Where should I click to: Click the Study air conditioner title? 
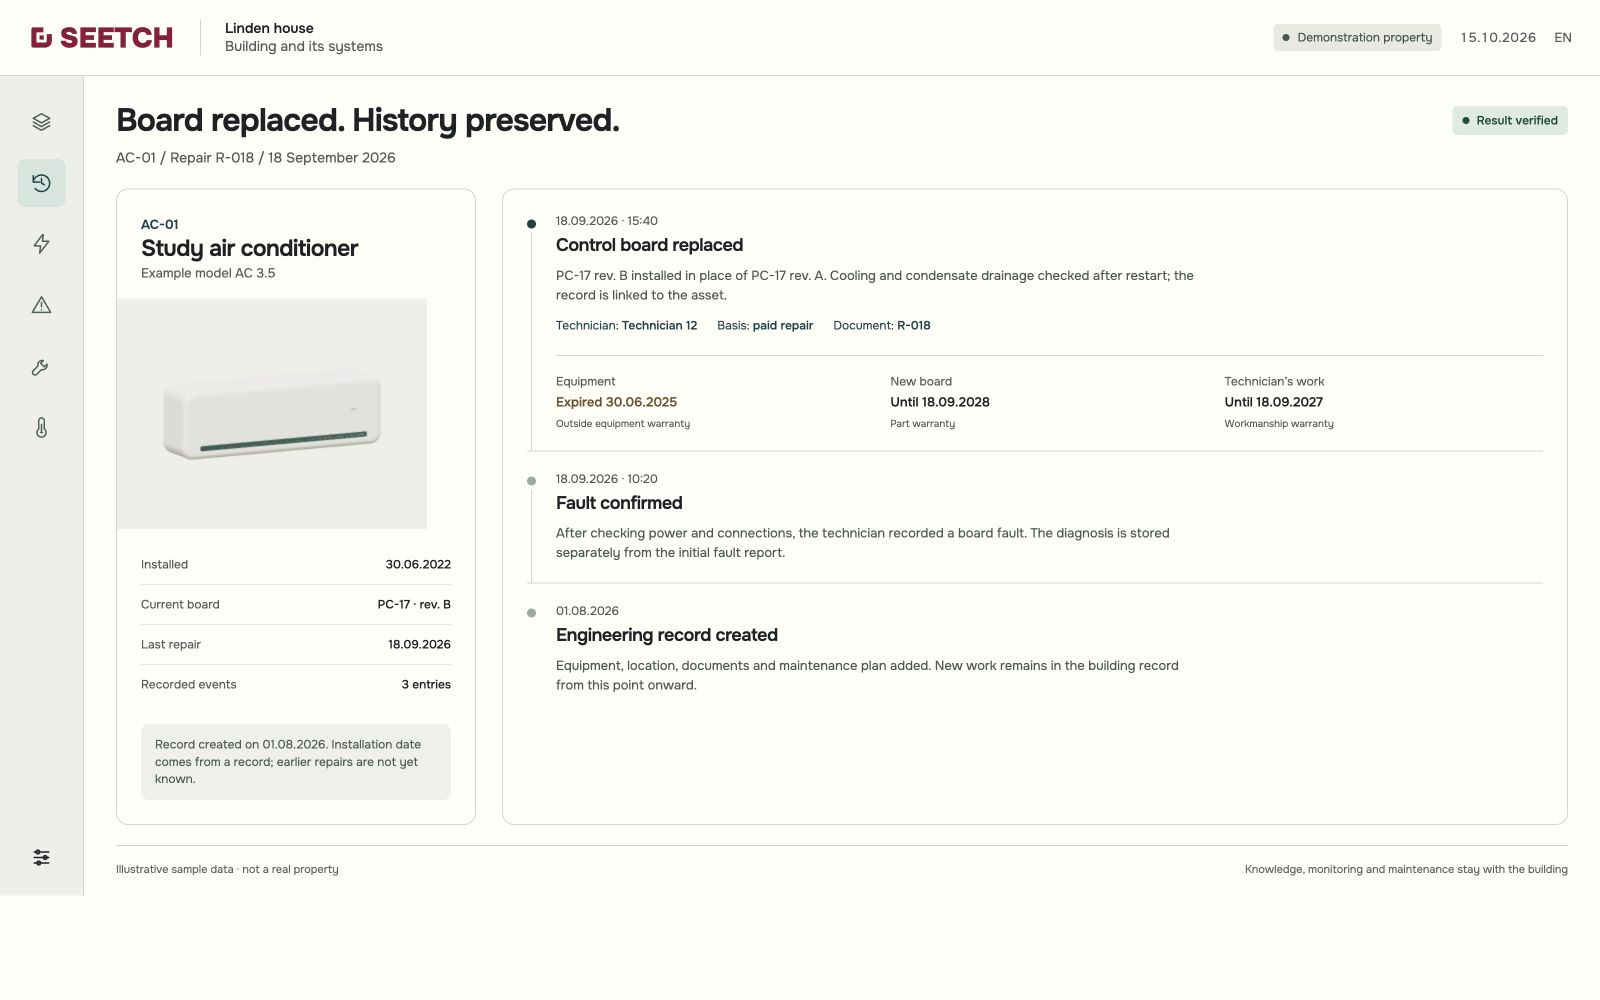[250, 248]
